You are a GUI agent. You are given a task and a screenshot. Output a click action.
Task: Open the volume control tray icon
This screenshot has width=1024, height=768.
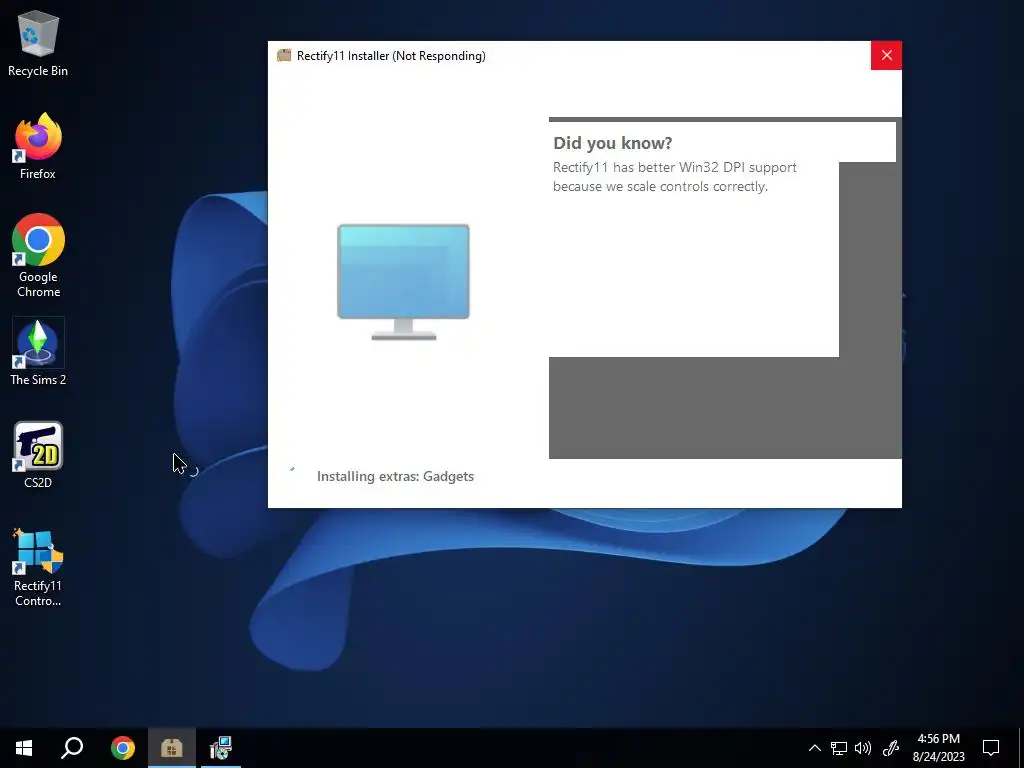point(863,748)
